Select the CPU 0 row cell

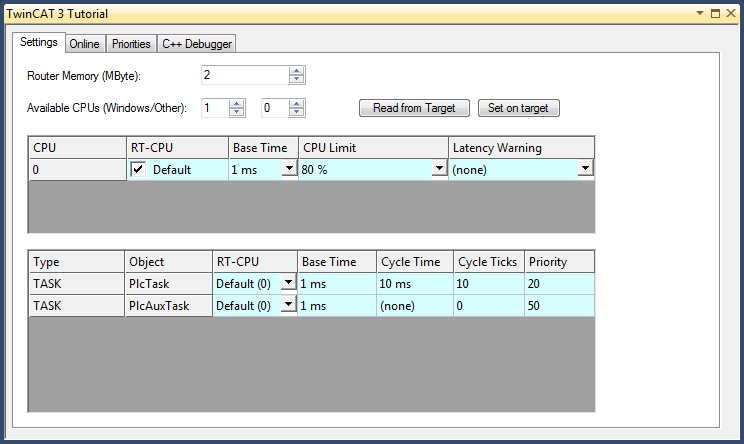pos(77,170)
